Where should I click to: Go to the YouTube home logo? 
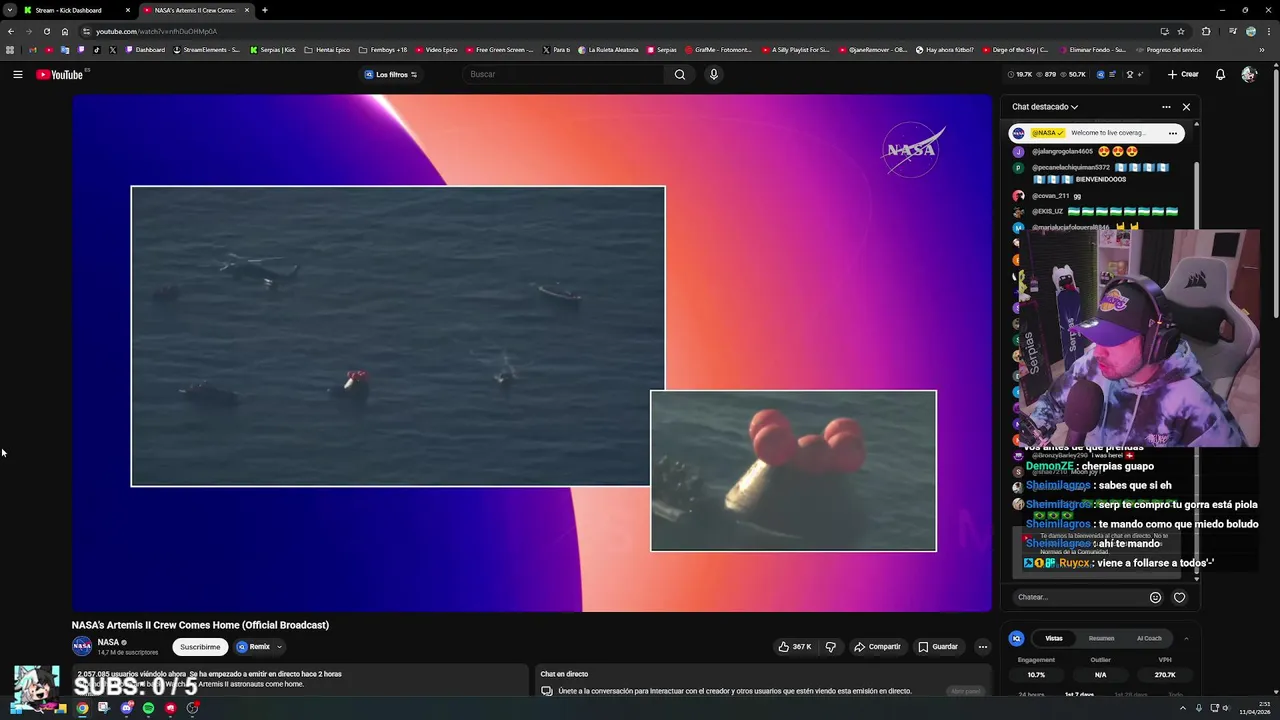(x=60, y=75)
